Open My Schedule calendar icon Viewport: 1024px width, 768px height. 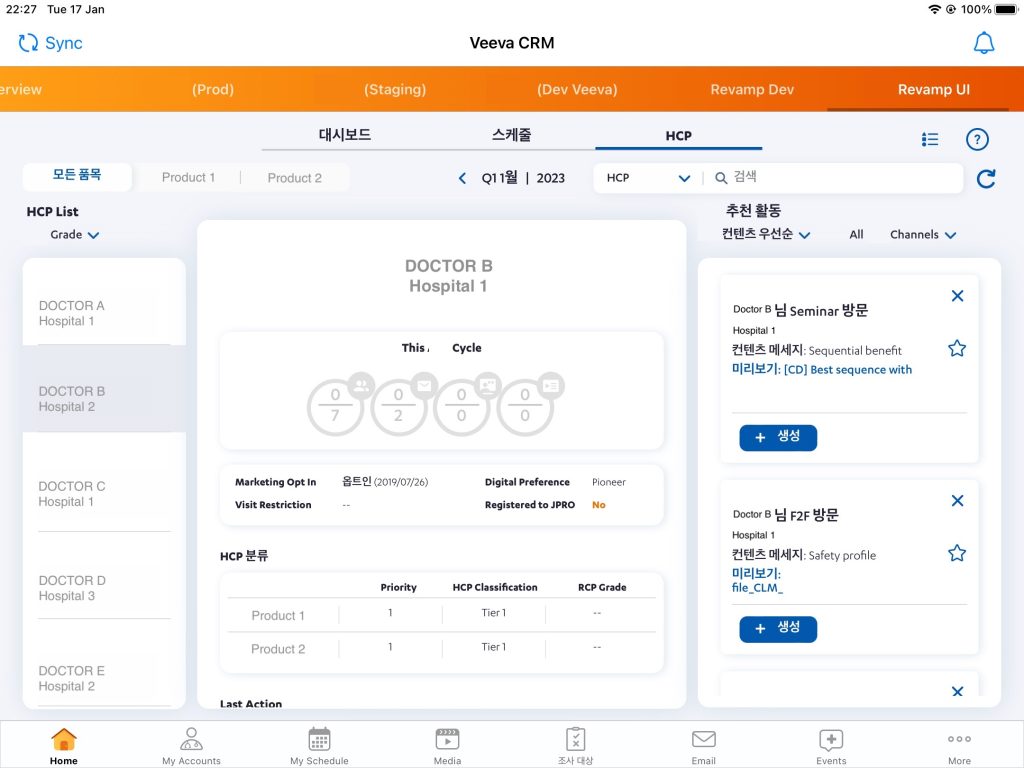[x=319, y=745]
